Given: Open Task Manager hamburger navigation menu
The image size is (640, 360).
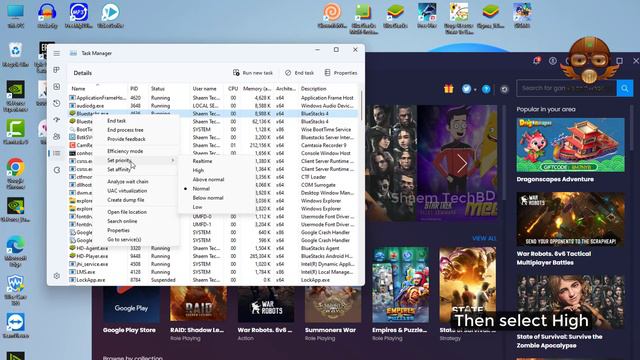Looking at the screenshot, I should point(56,53).
